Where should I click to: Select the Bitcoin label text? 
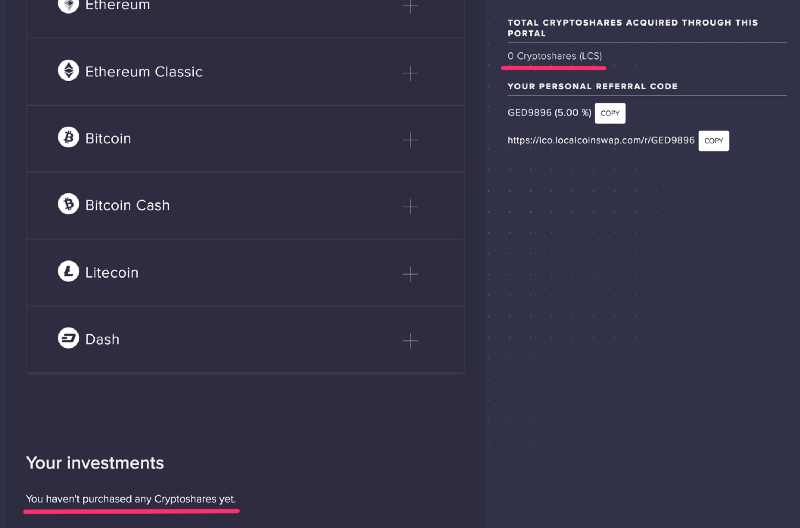coord(108,139)
